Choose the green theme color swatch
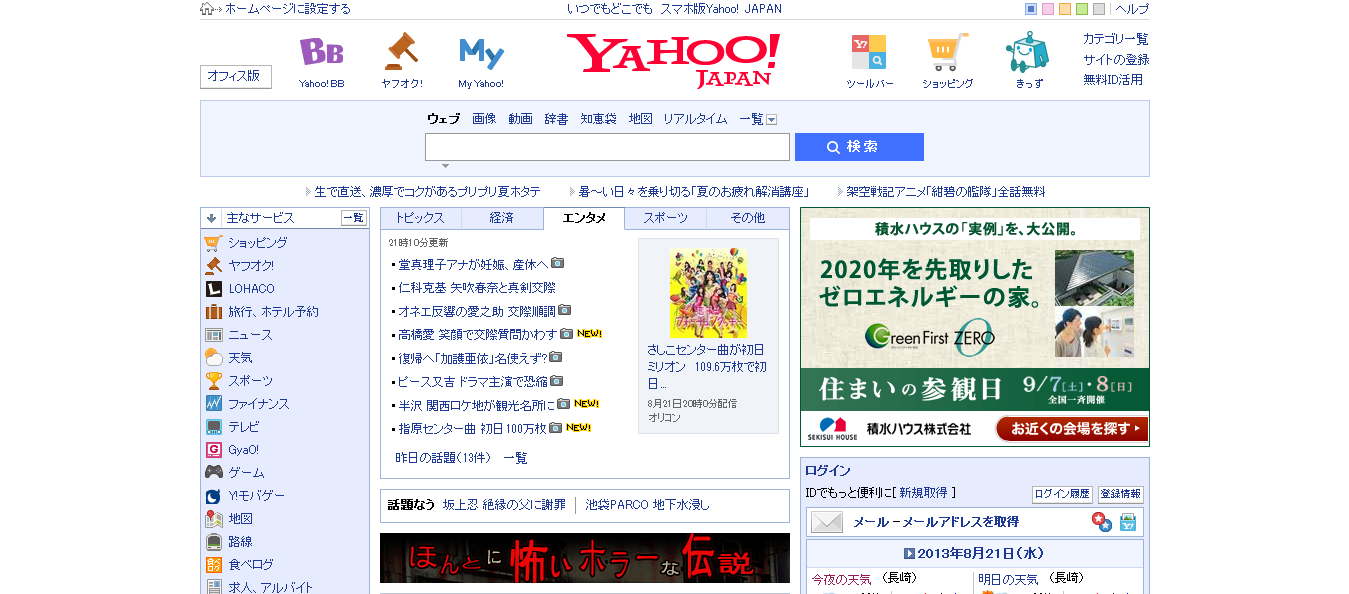 1082,9
